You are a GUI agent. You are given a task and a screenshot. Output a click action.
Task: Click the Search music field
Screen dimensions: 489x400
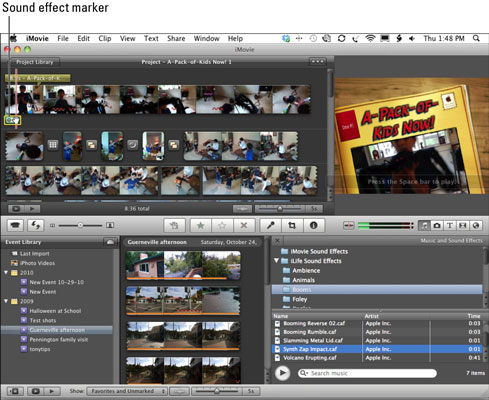point(367,373)
